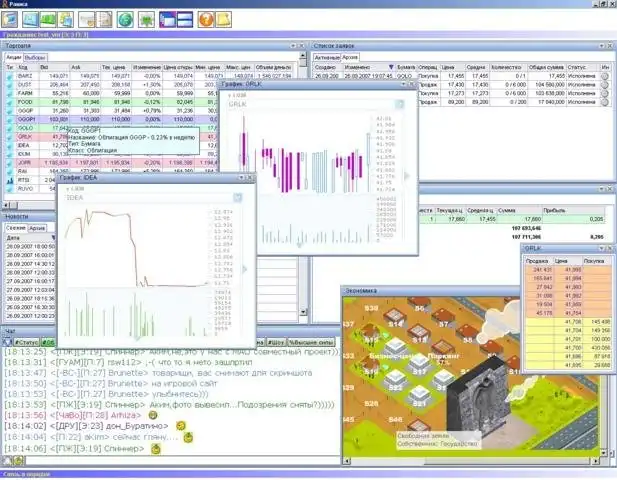Open the График: IDEA window dropdown arrow
Screen dimensions: 617x480
click(241, 178)
